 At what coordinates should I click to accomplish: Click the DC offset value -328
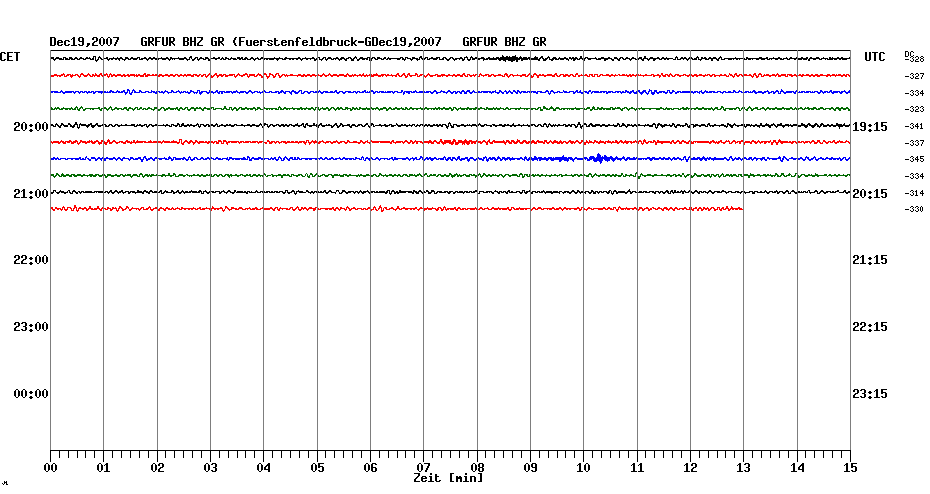pyautogui.click(x=916, y=59)
